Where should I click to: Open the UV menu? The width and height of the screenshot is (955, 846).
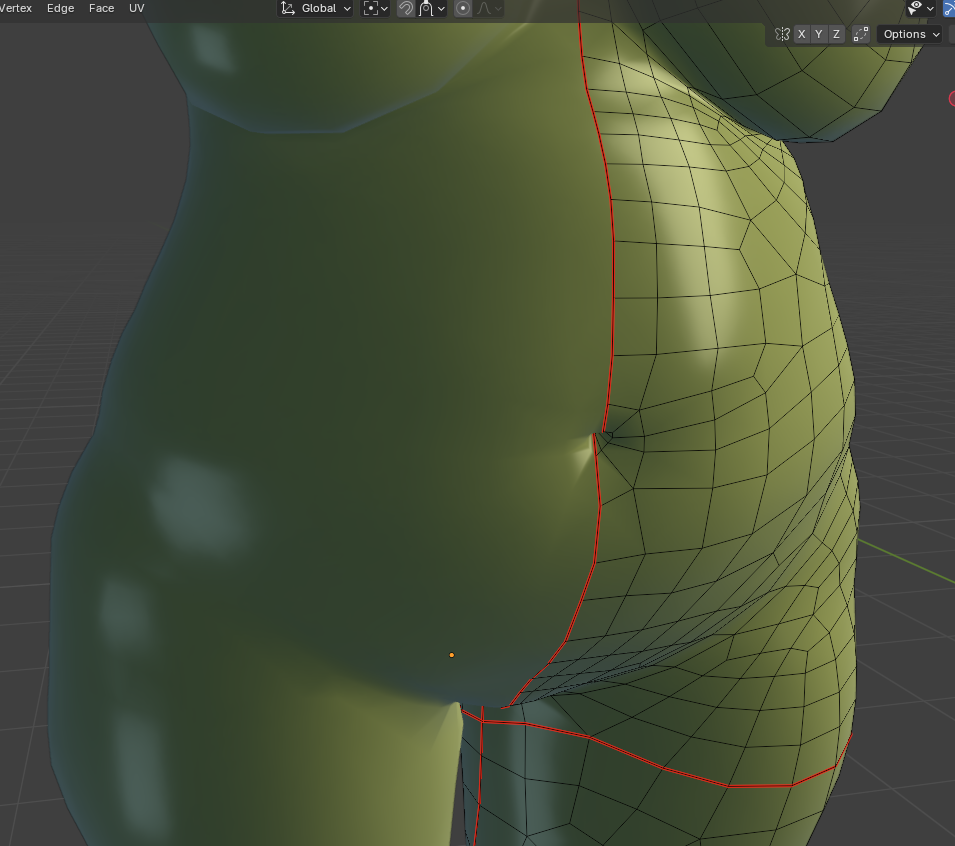(136, 9)
